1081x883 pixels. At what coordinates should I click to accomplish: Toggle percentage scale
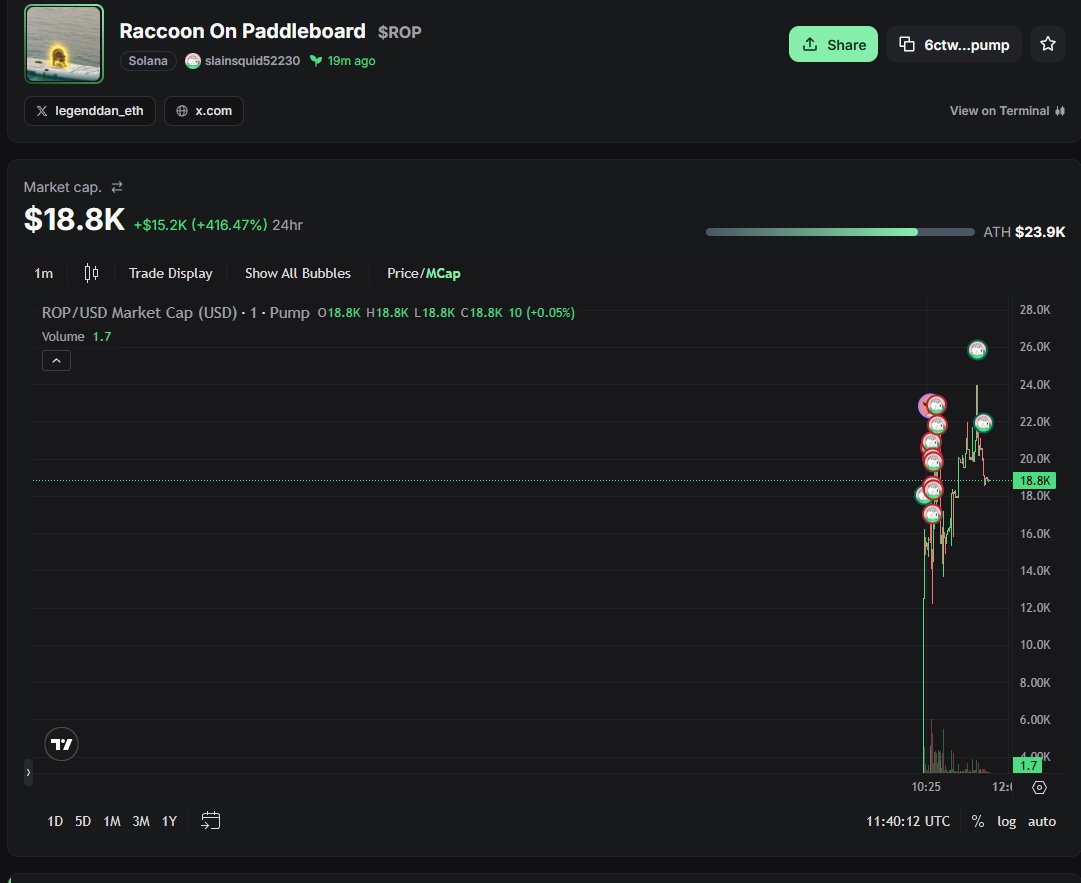point(978,821)
